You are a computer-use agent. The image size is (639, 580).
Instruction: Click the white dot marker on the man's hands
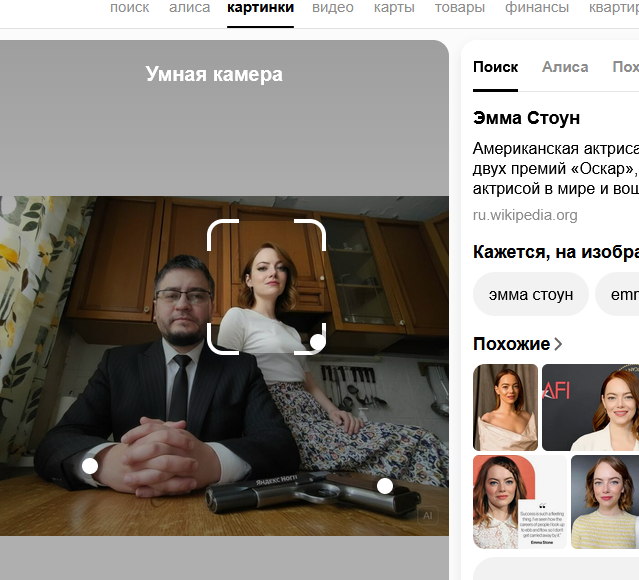click(90, 466)
